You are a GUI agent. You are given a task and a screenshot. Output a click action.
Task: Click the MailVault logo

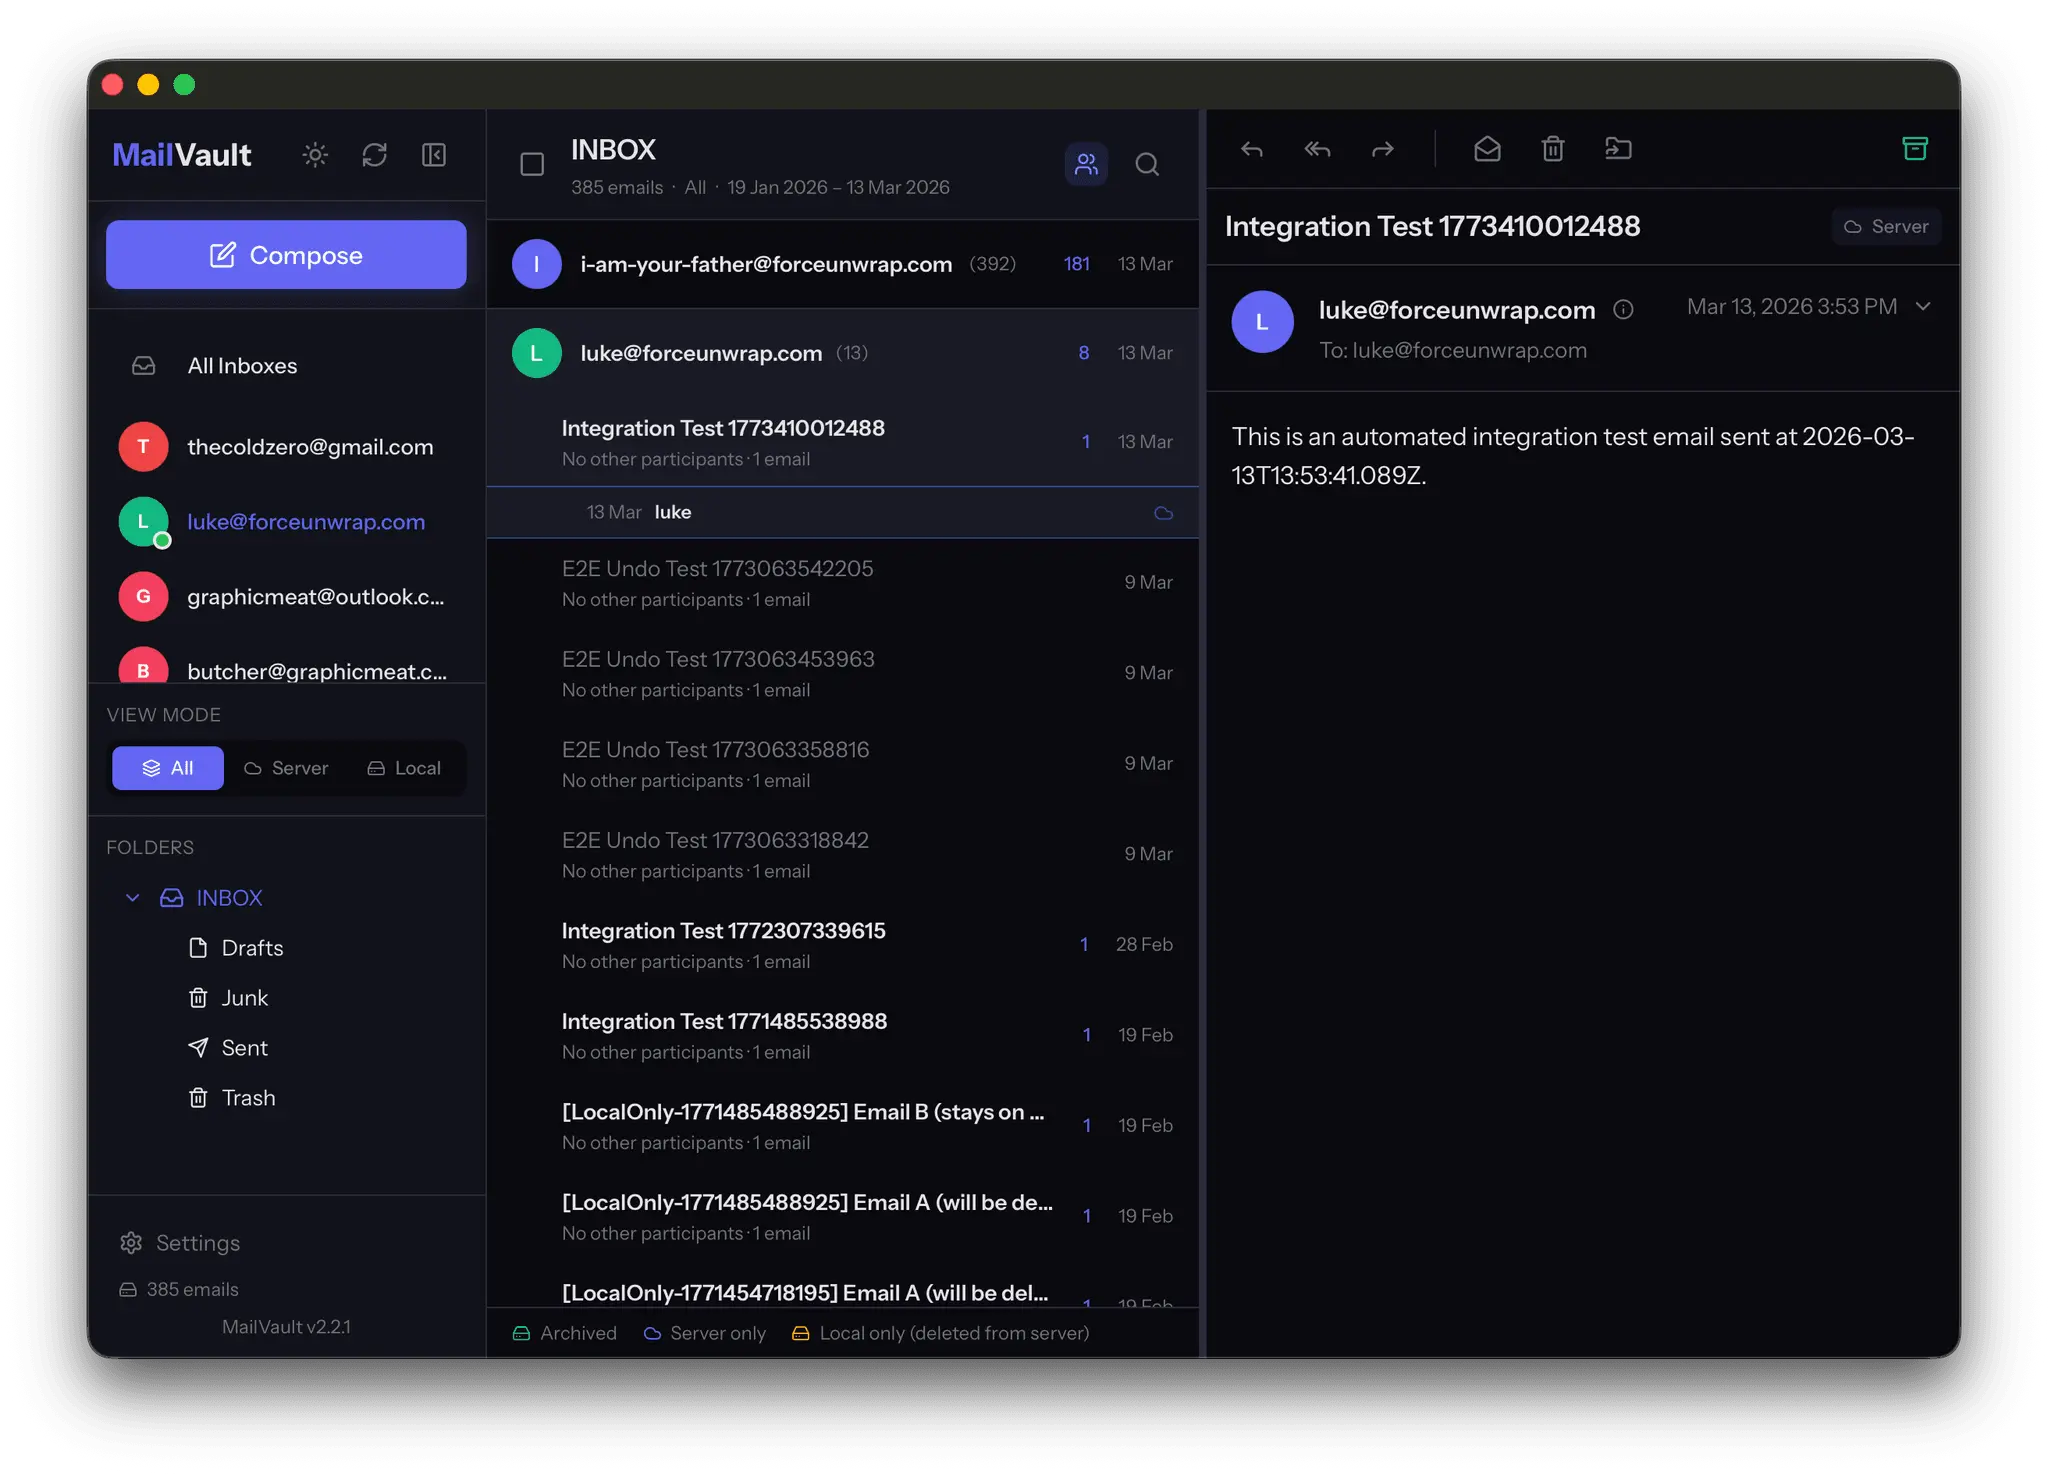[182, 155]
